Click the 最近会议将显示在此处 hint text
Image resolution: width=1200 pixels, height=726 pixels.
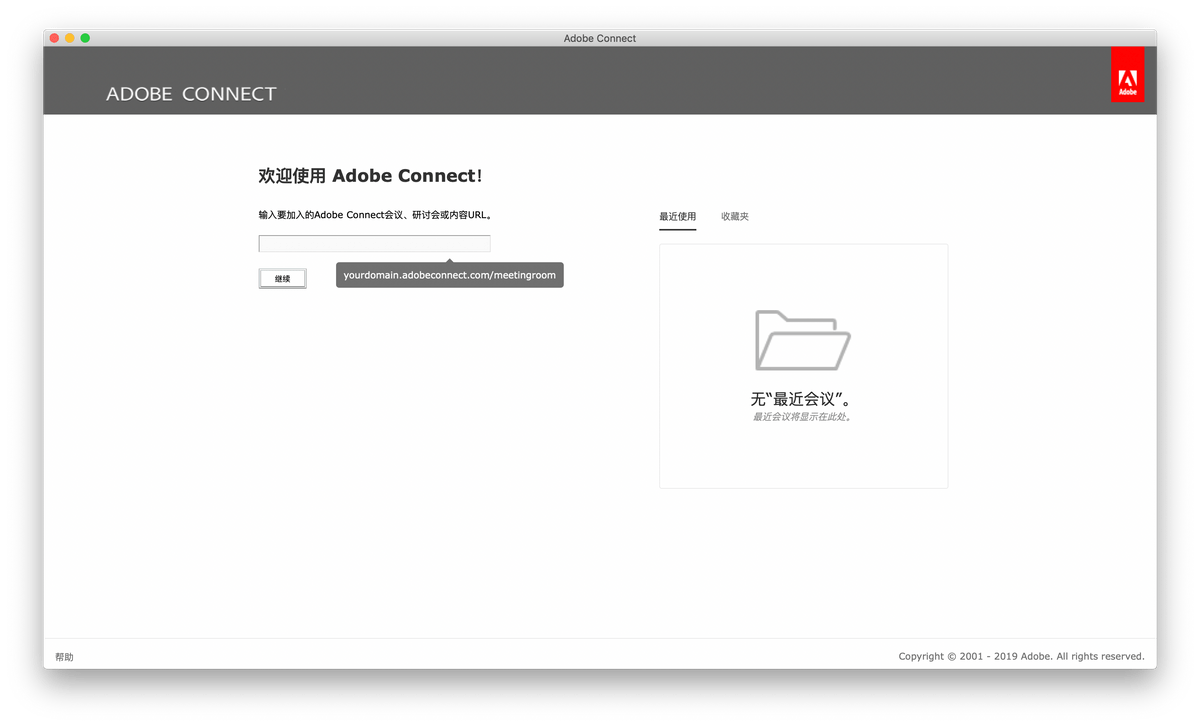pos(803,417)
